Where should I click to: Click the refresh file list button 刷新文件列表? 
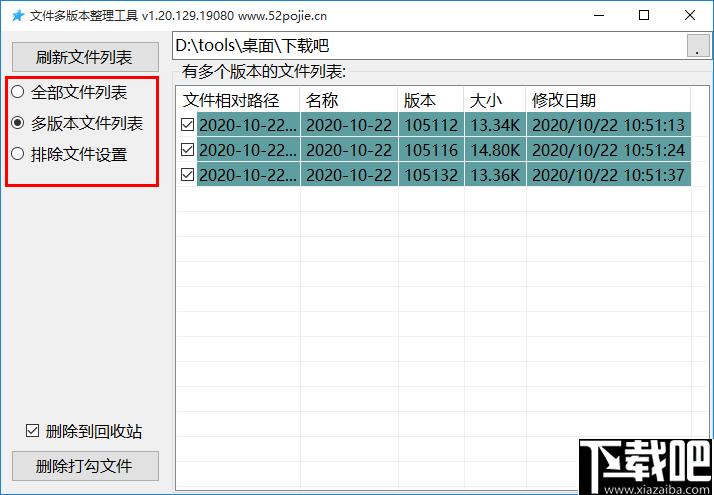[85, 57]
